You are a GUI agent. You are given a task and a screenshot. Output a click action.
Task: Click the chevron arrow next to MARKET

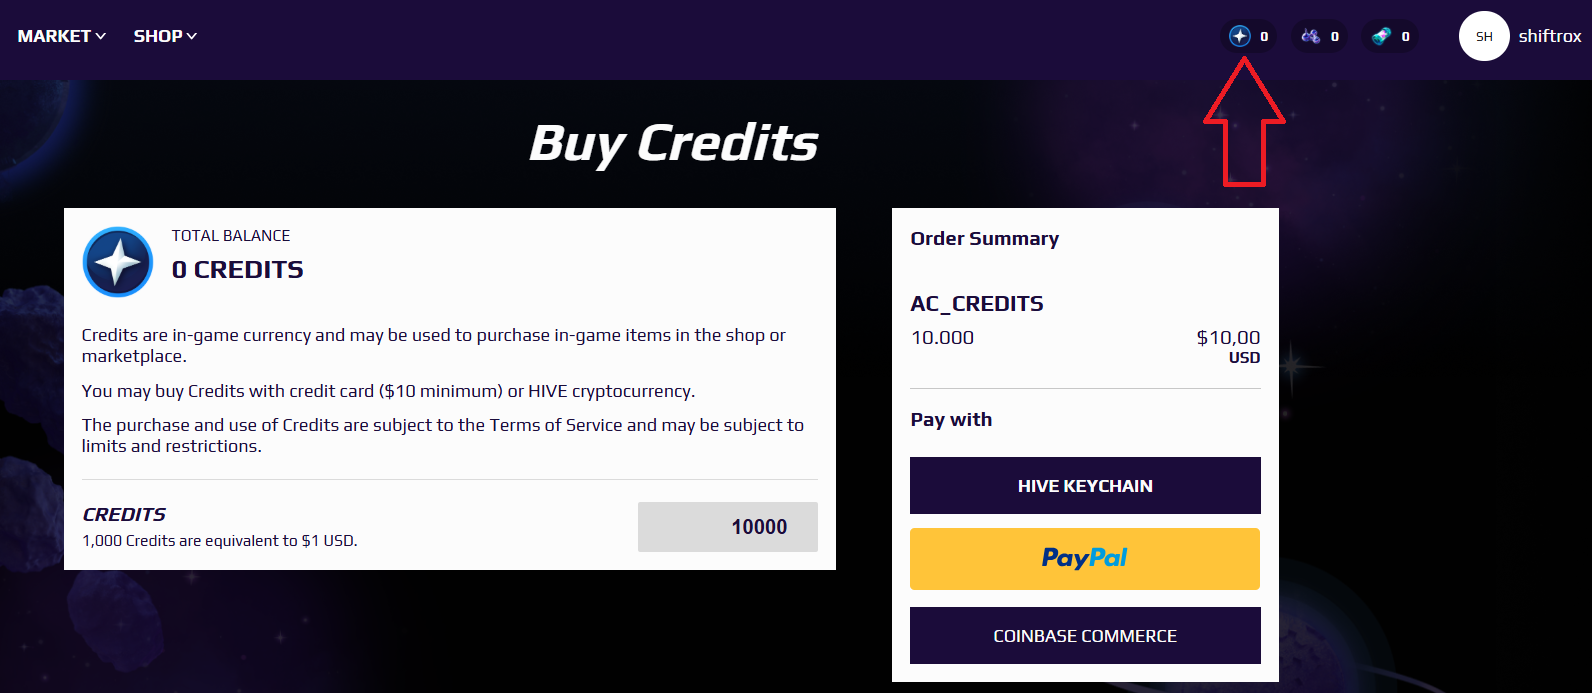pos(100,37)
